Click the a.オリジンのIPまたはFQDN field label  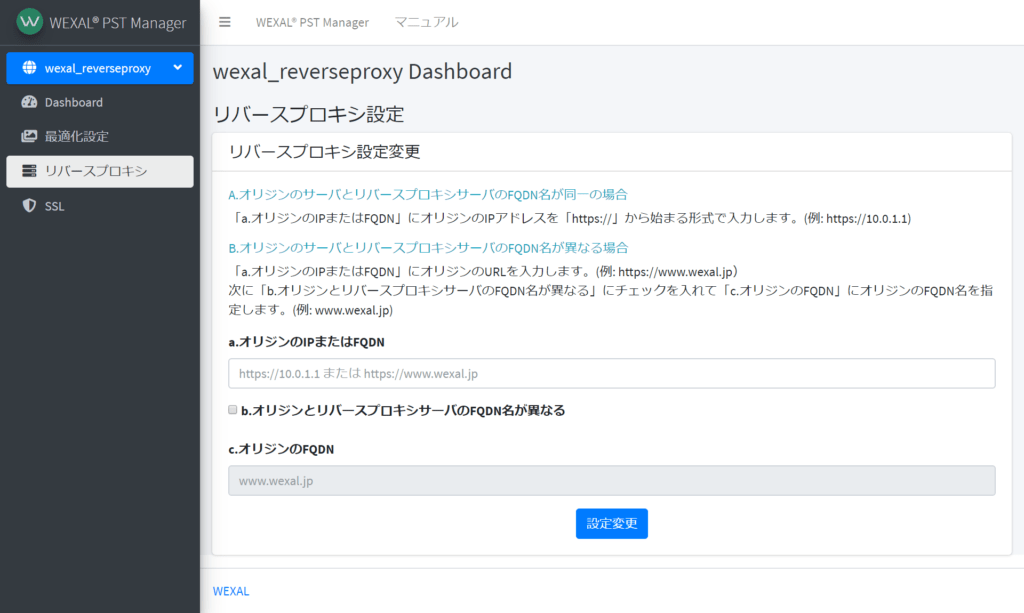(x=306, y=342)
